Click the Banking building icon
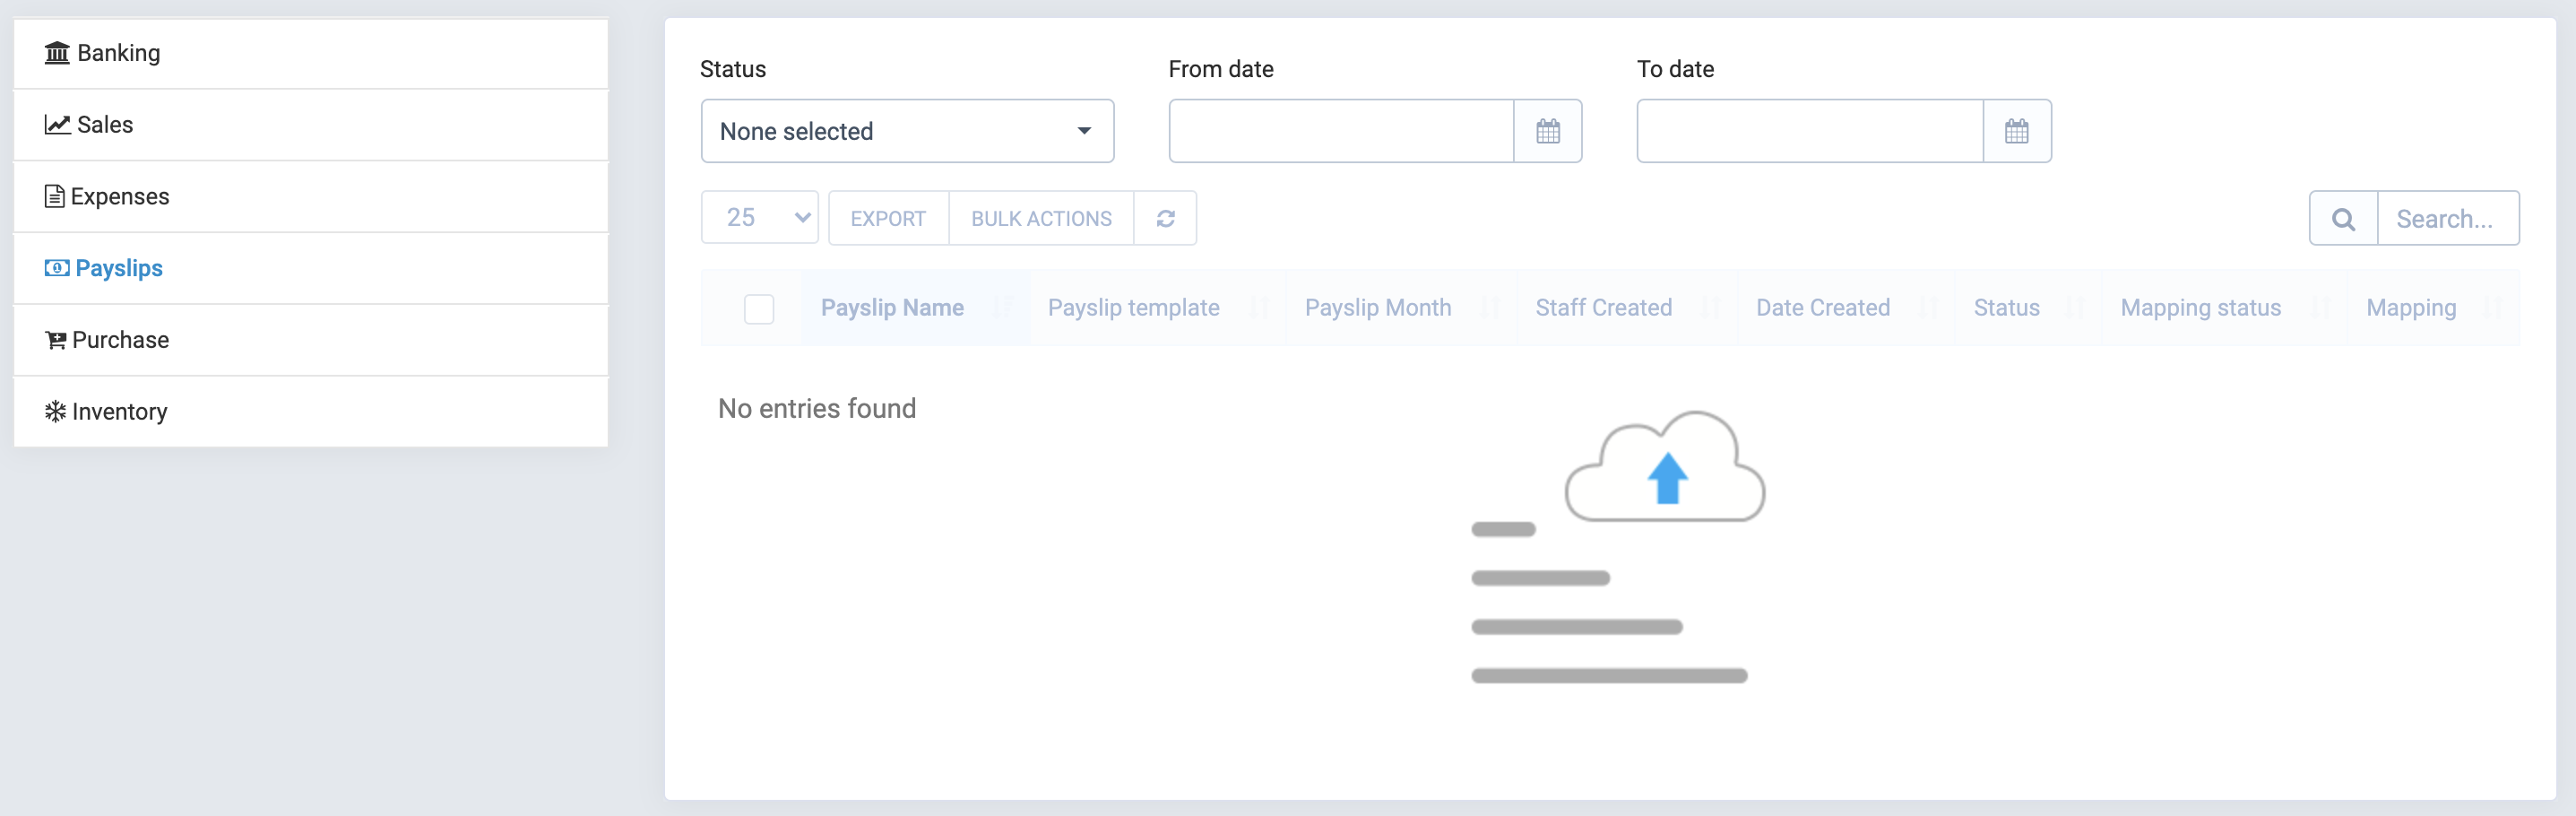 click(x=57, y=52)
